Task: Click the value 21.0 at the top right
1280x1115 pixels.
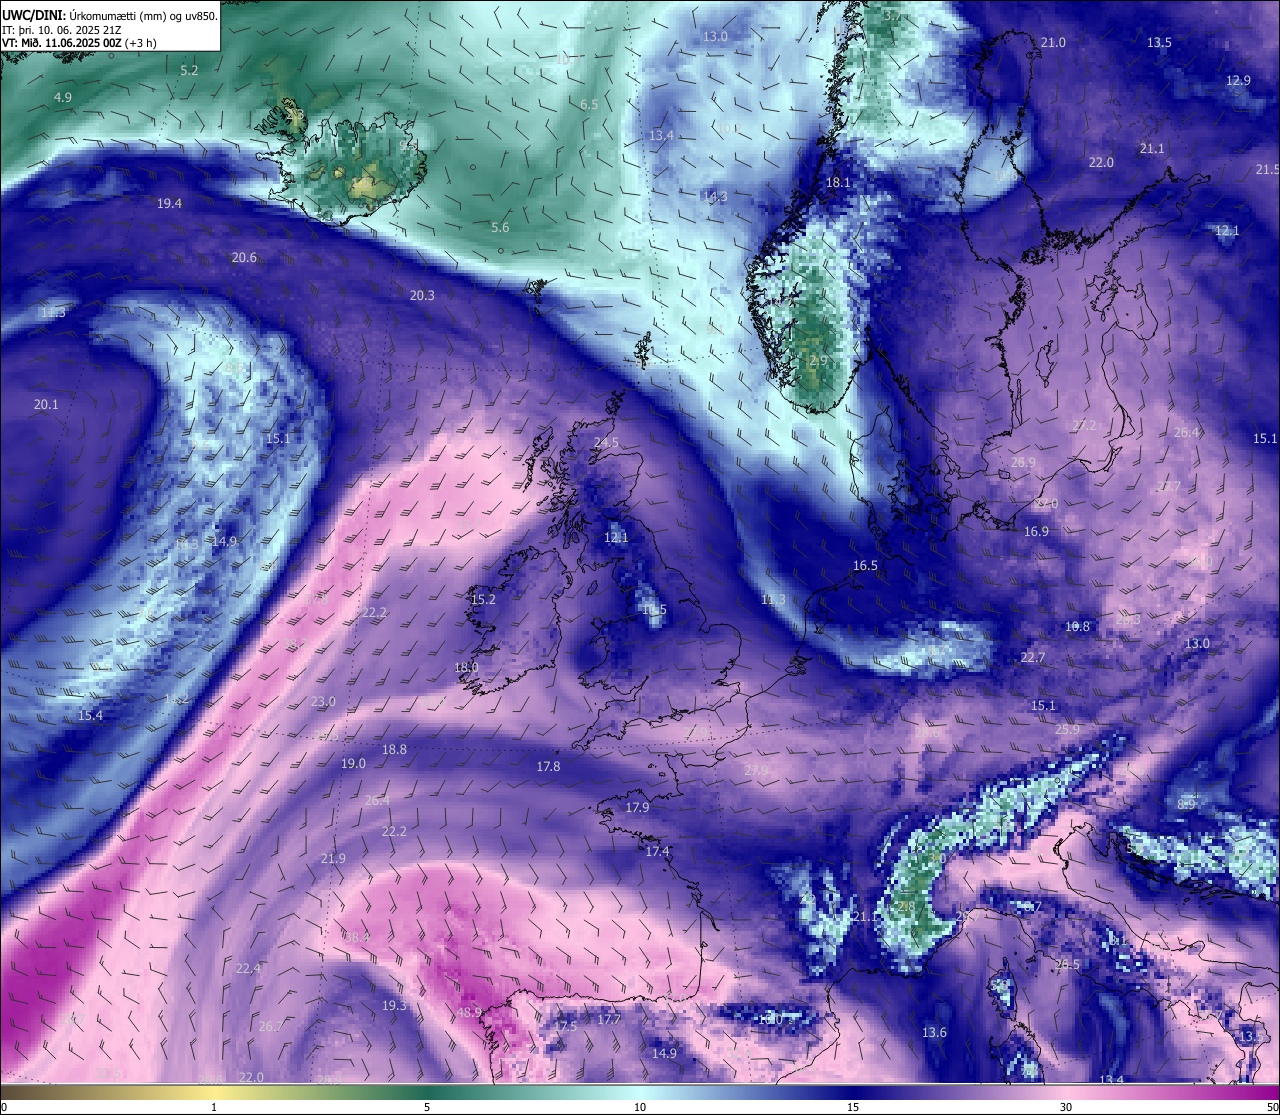Action: click(1053, 43)
